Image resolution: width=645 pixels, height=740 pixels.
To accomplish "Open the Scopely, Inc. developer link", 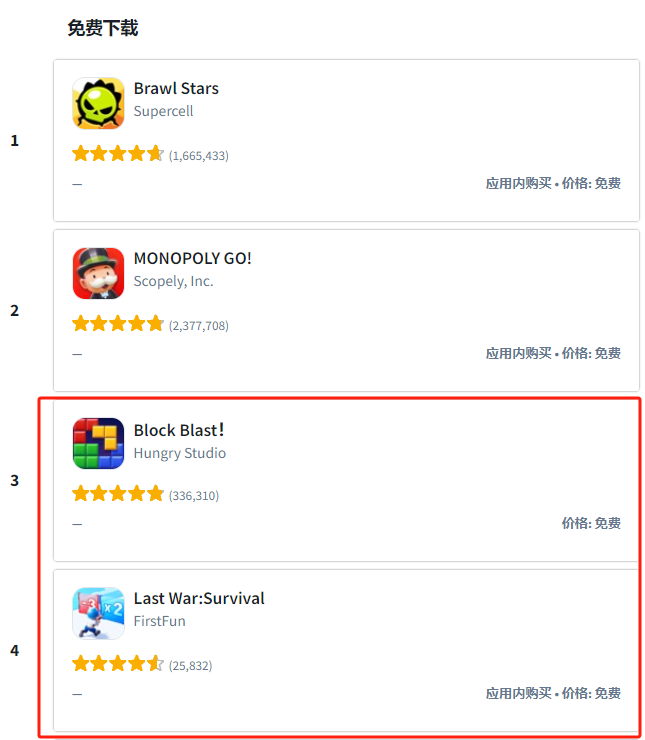I will pos(174,281).
